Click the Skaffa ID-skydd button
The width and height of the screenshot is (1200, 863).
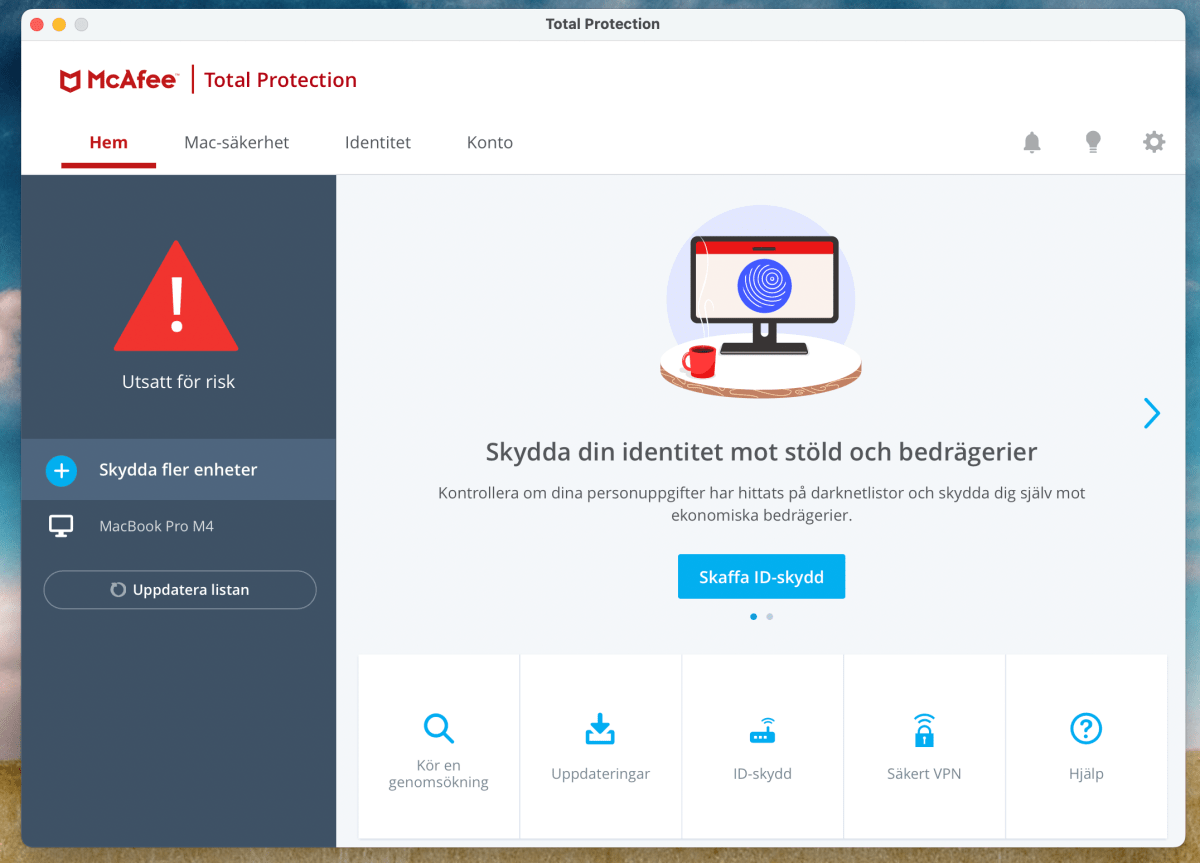click(x=761, y=577)
